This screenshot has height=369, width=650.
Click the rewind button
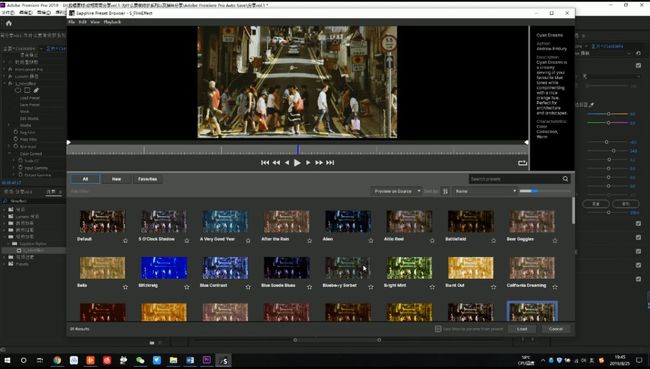tap(276, 163)
